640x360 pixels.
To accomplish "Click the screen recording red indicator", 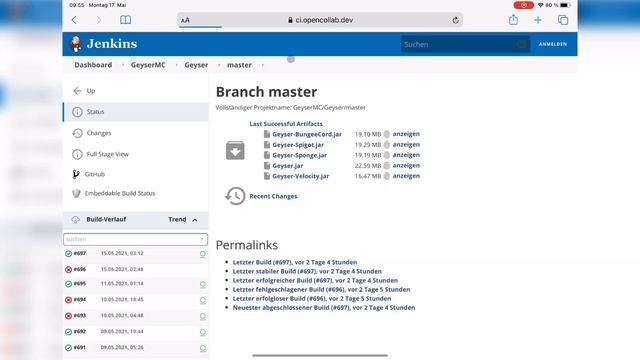I will pyautogui.click(x=524, y=5).
